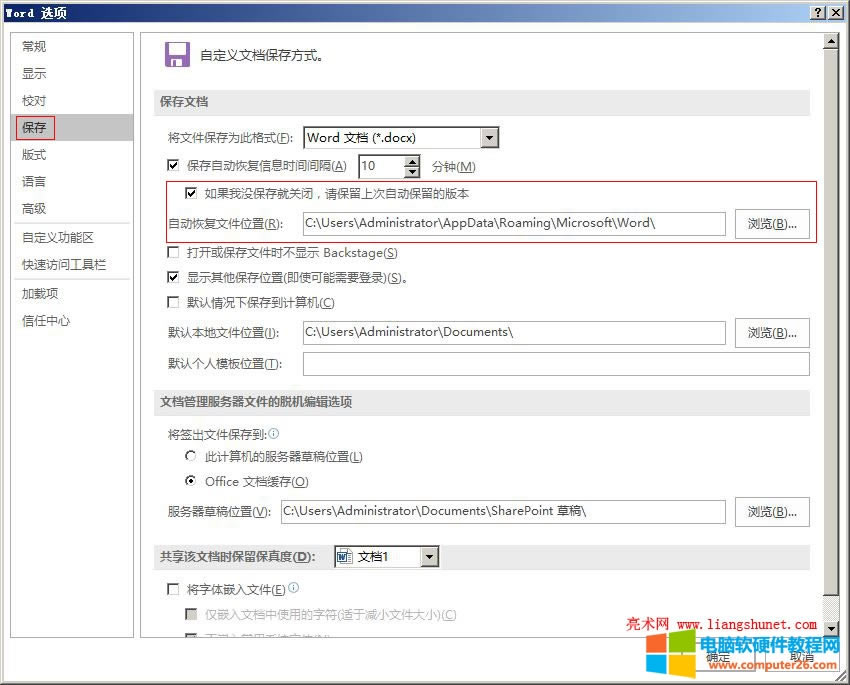Select 此计算机的服务器草稿位置 radio button
The image size is (850, 685).
pos(191,456)
